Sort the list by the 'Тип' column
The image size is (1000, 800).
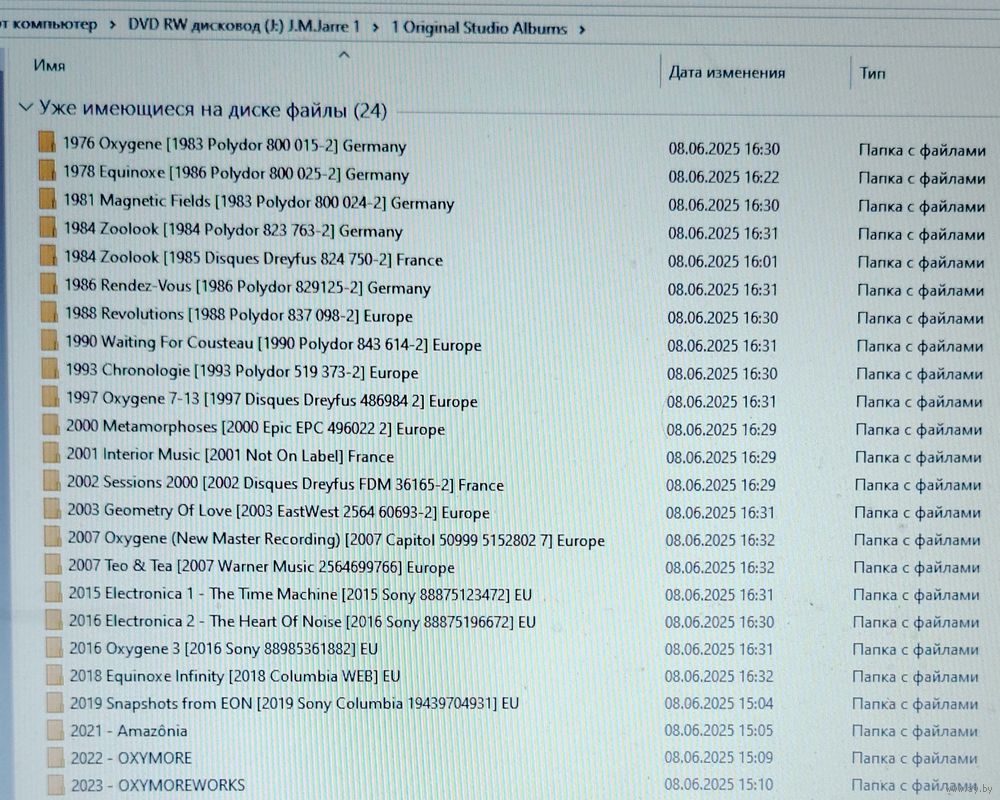point(872,73)
